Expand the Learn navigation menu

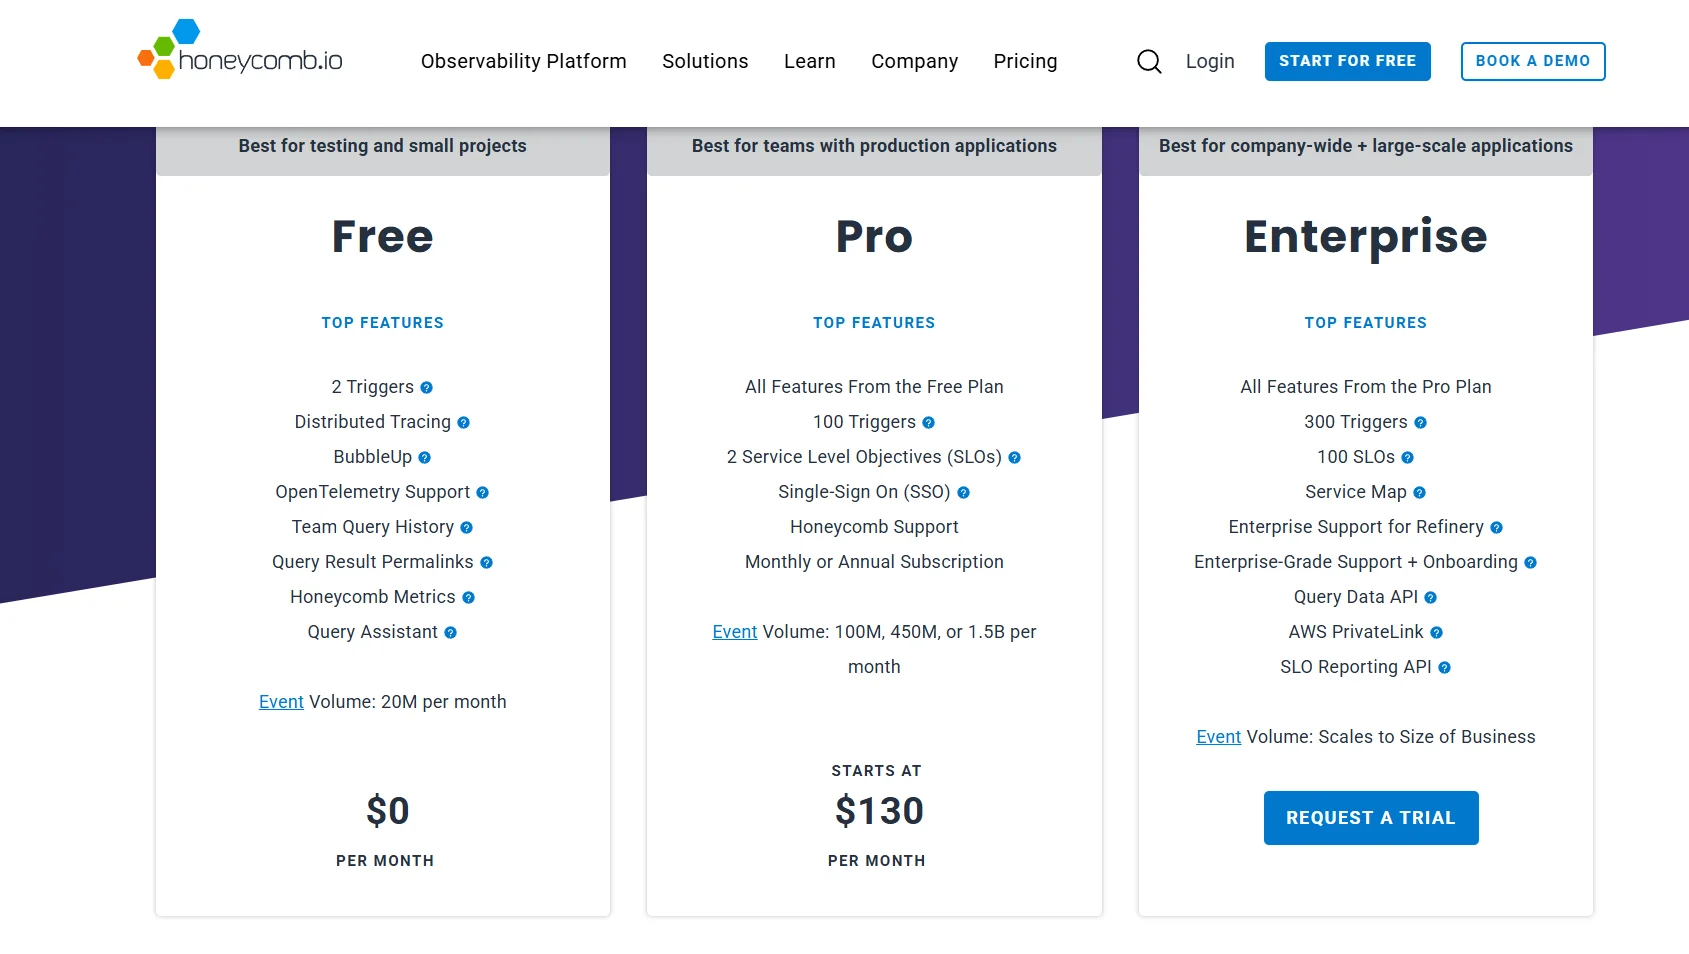click(x=809, y=61)
